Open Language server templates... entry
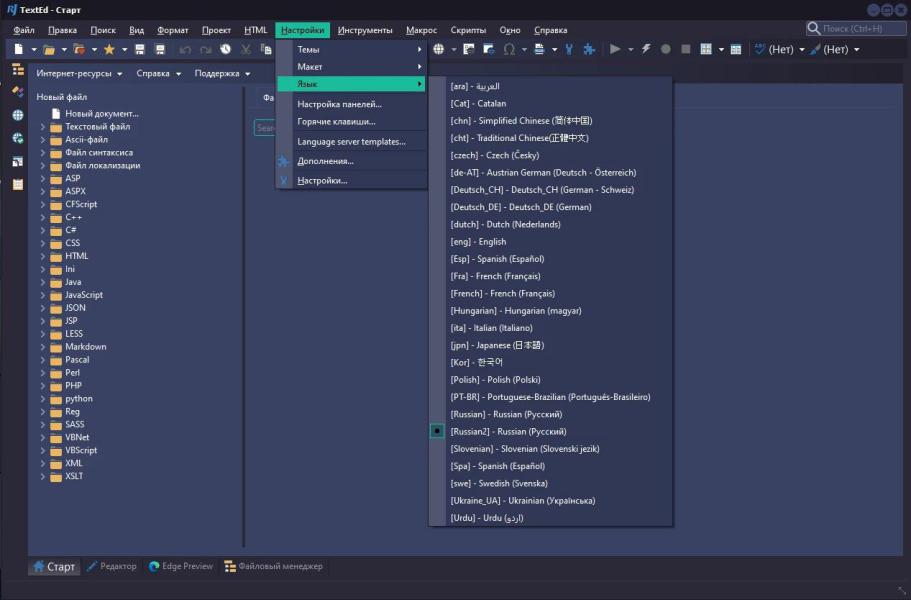This screenshot has width=911, height=600. (x=352, y=141)
